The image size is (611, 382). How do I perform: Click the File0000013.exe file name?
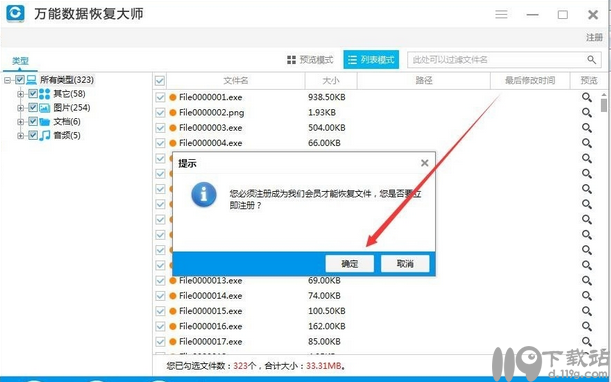(210, 281)
